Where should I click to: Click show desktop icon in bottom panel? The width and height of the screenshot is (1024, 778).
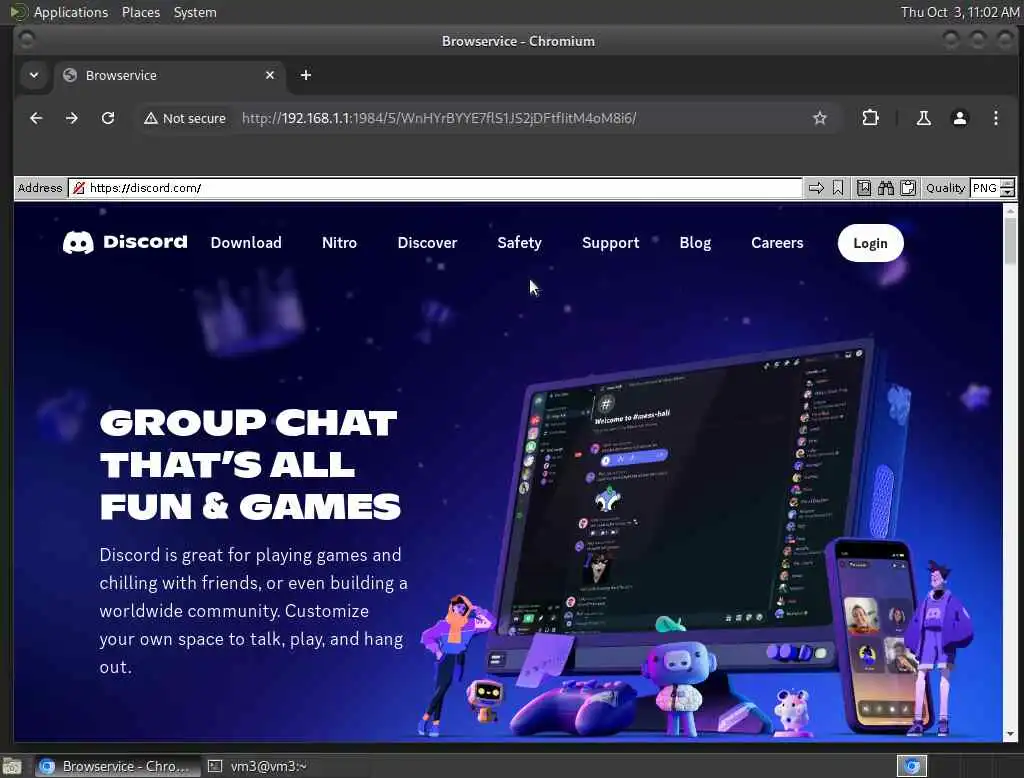point(12,766)
